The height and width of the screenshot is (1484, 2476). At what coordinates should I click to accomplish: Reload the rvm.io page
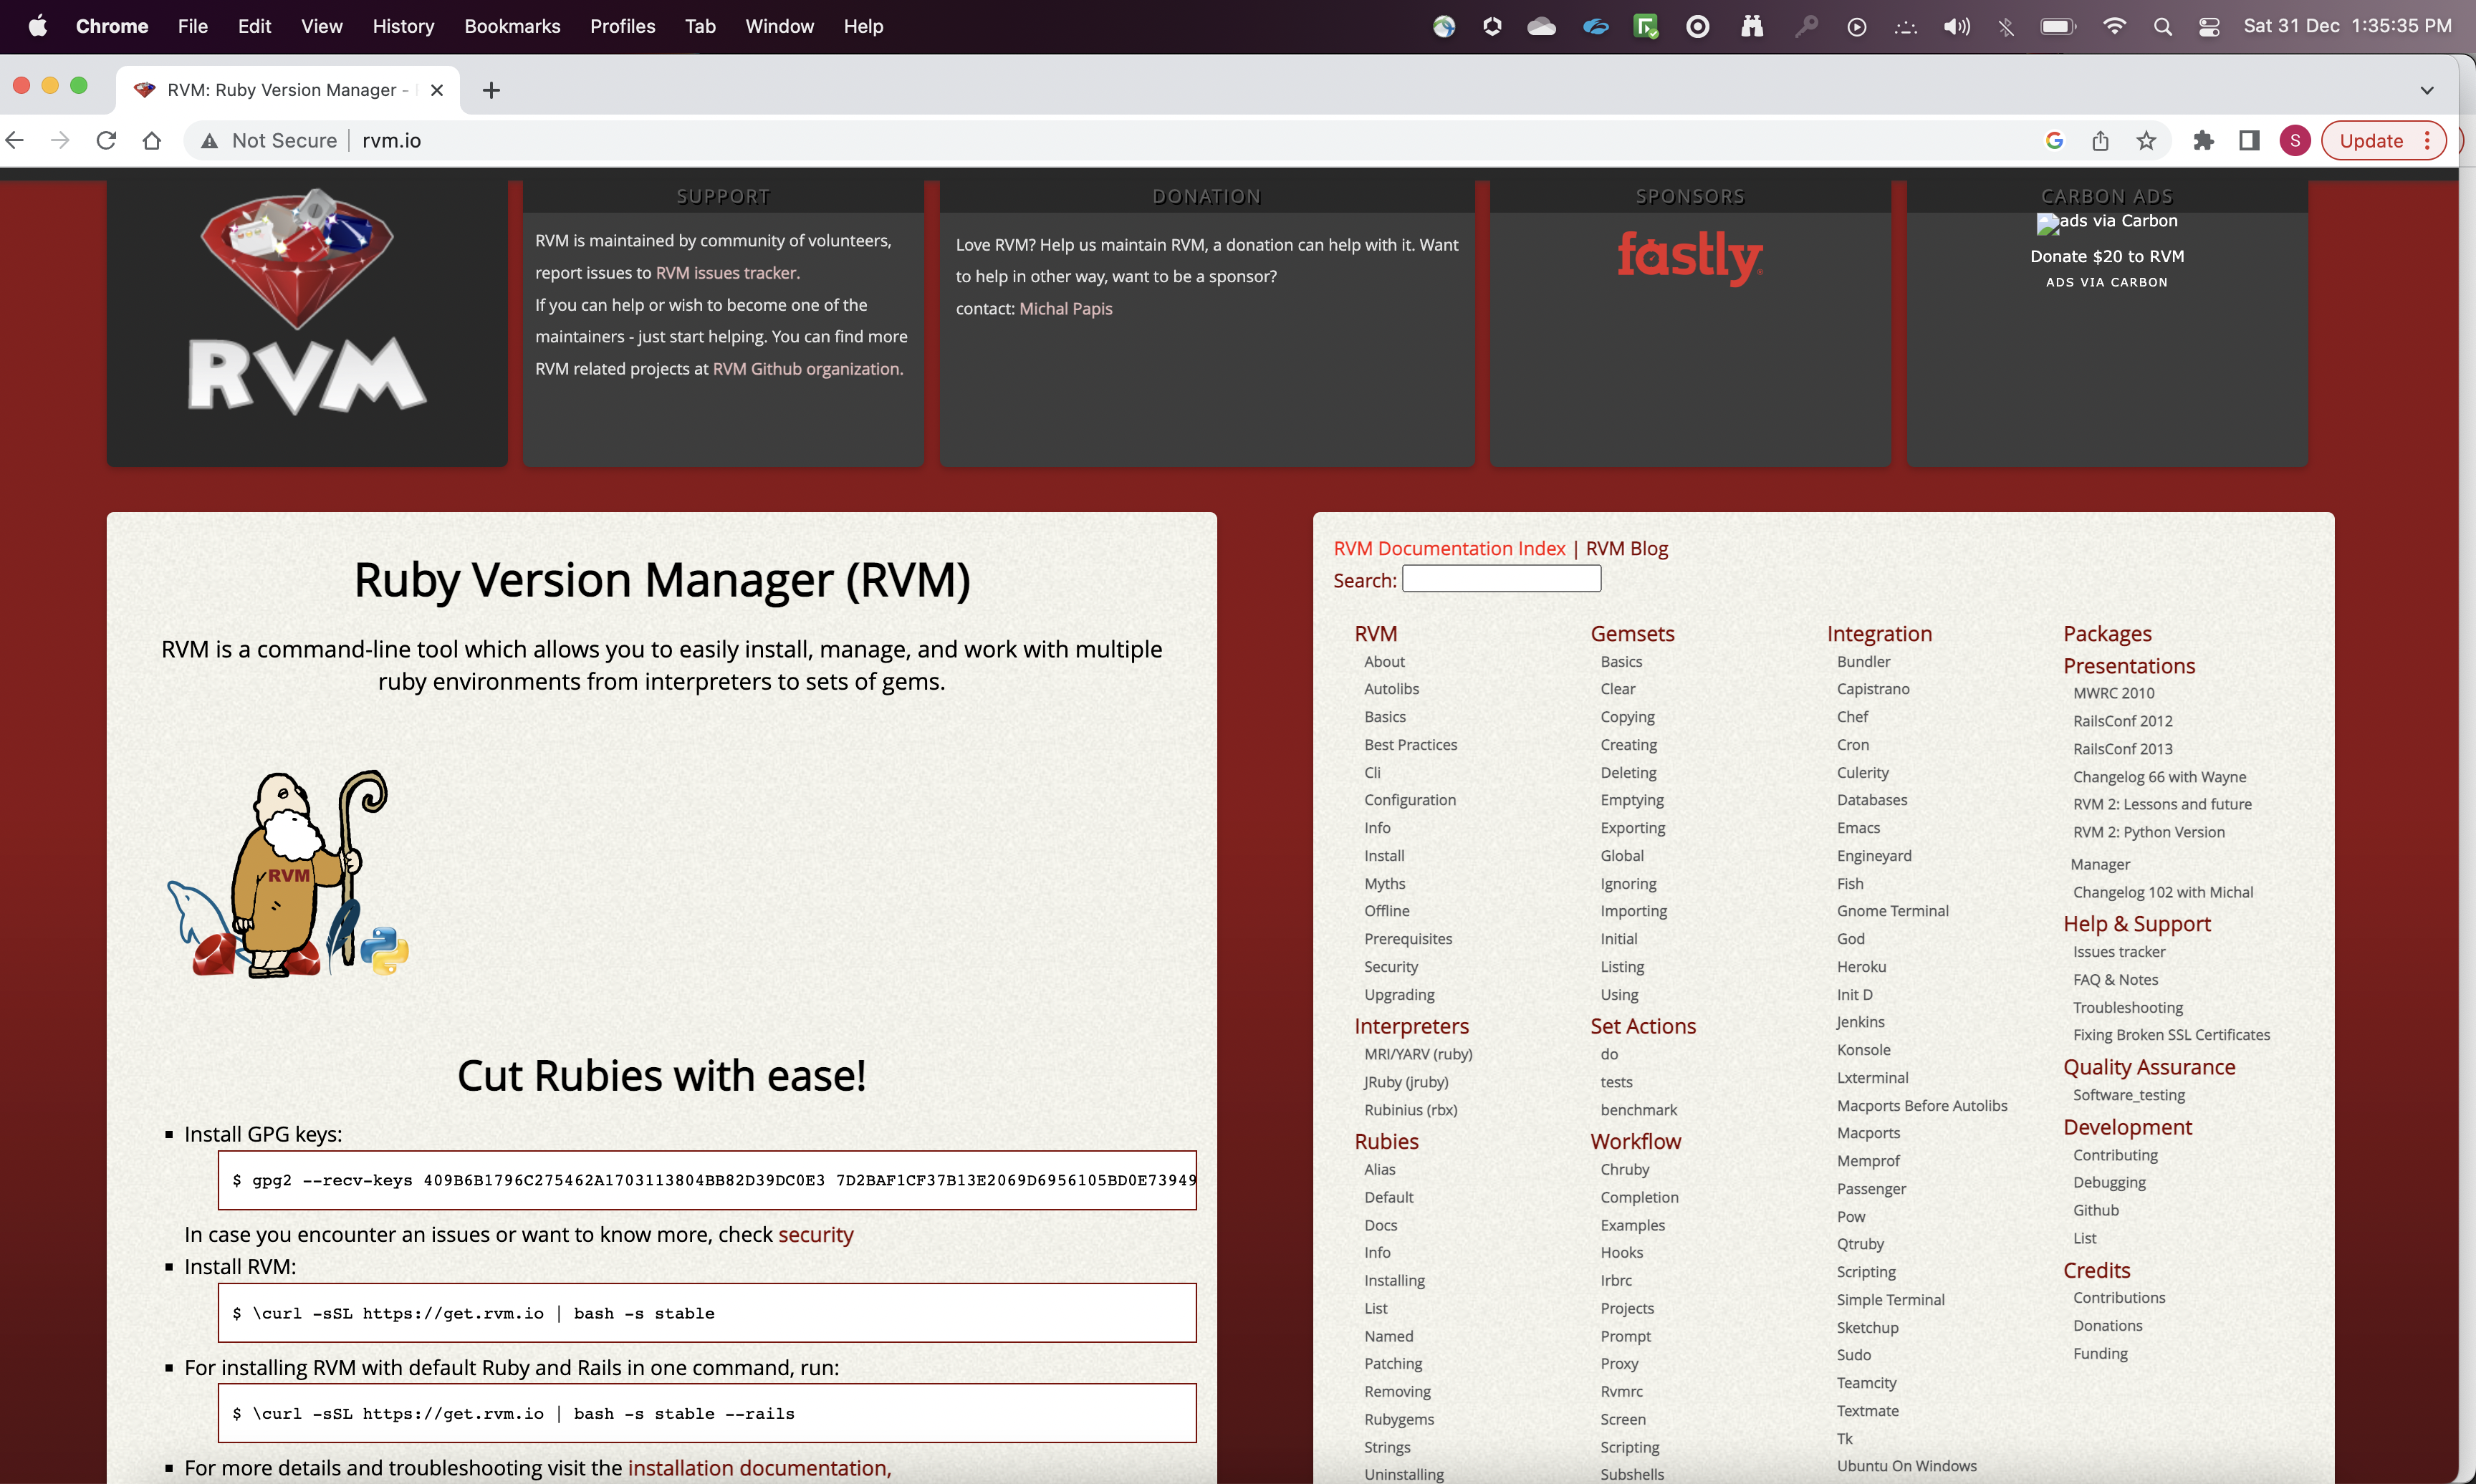(106, 141)
